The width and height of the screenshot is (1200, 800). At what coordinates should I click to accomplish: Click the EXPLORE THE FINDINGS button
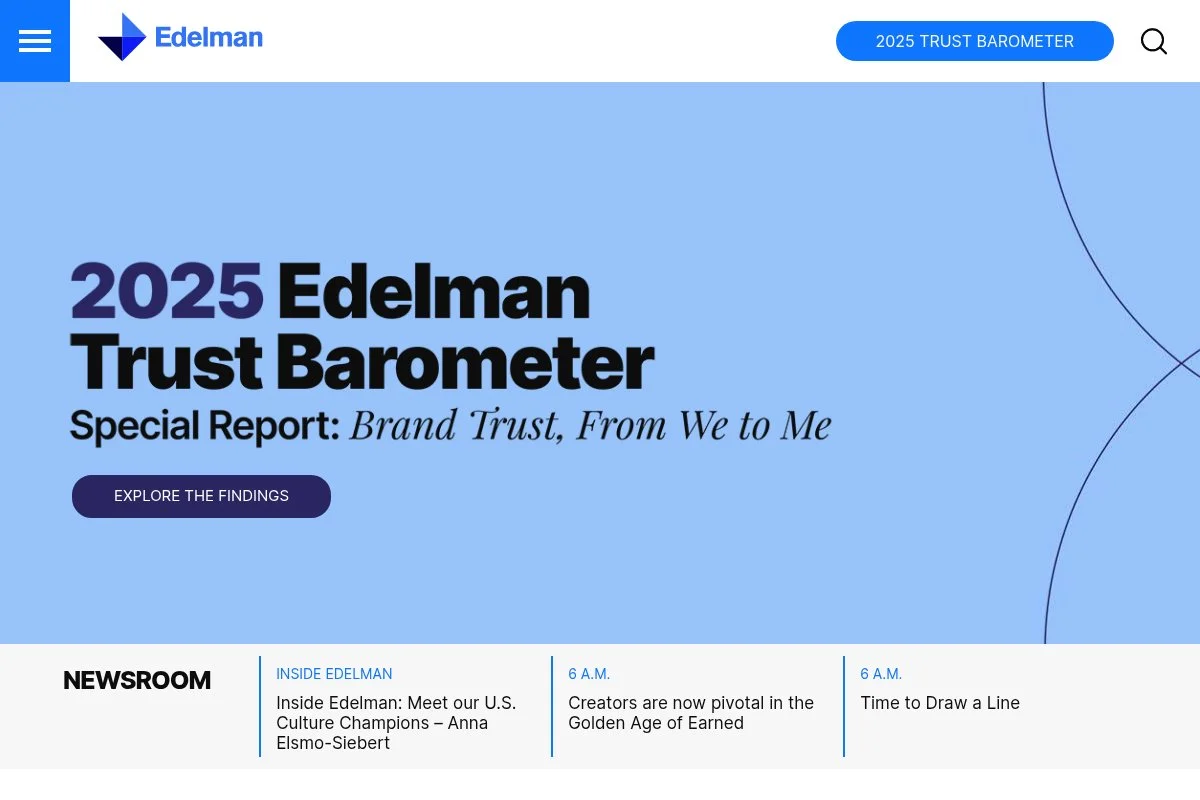tap(201, 496)
